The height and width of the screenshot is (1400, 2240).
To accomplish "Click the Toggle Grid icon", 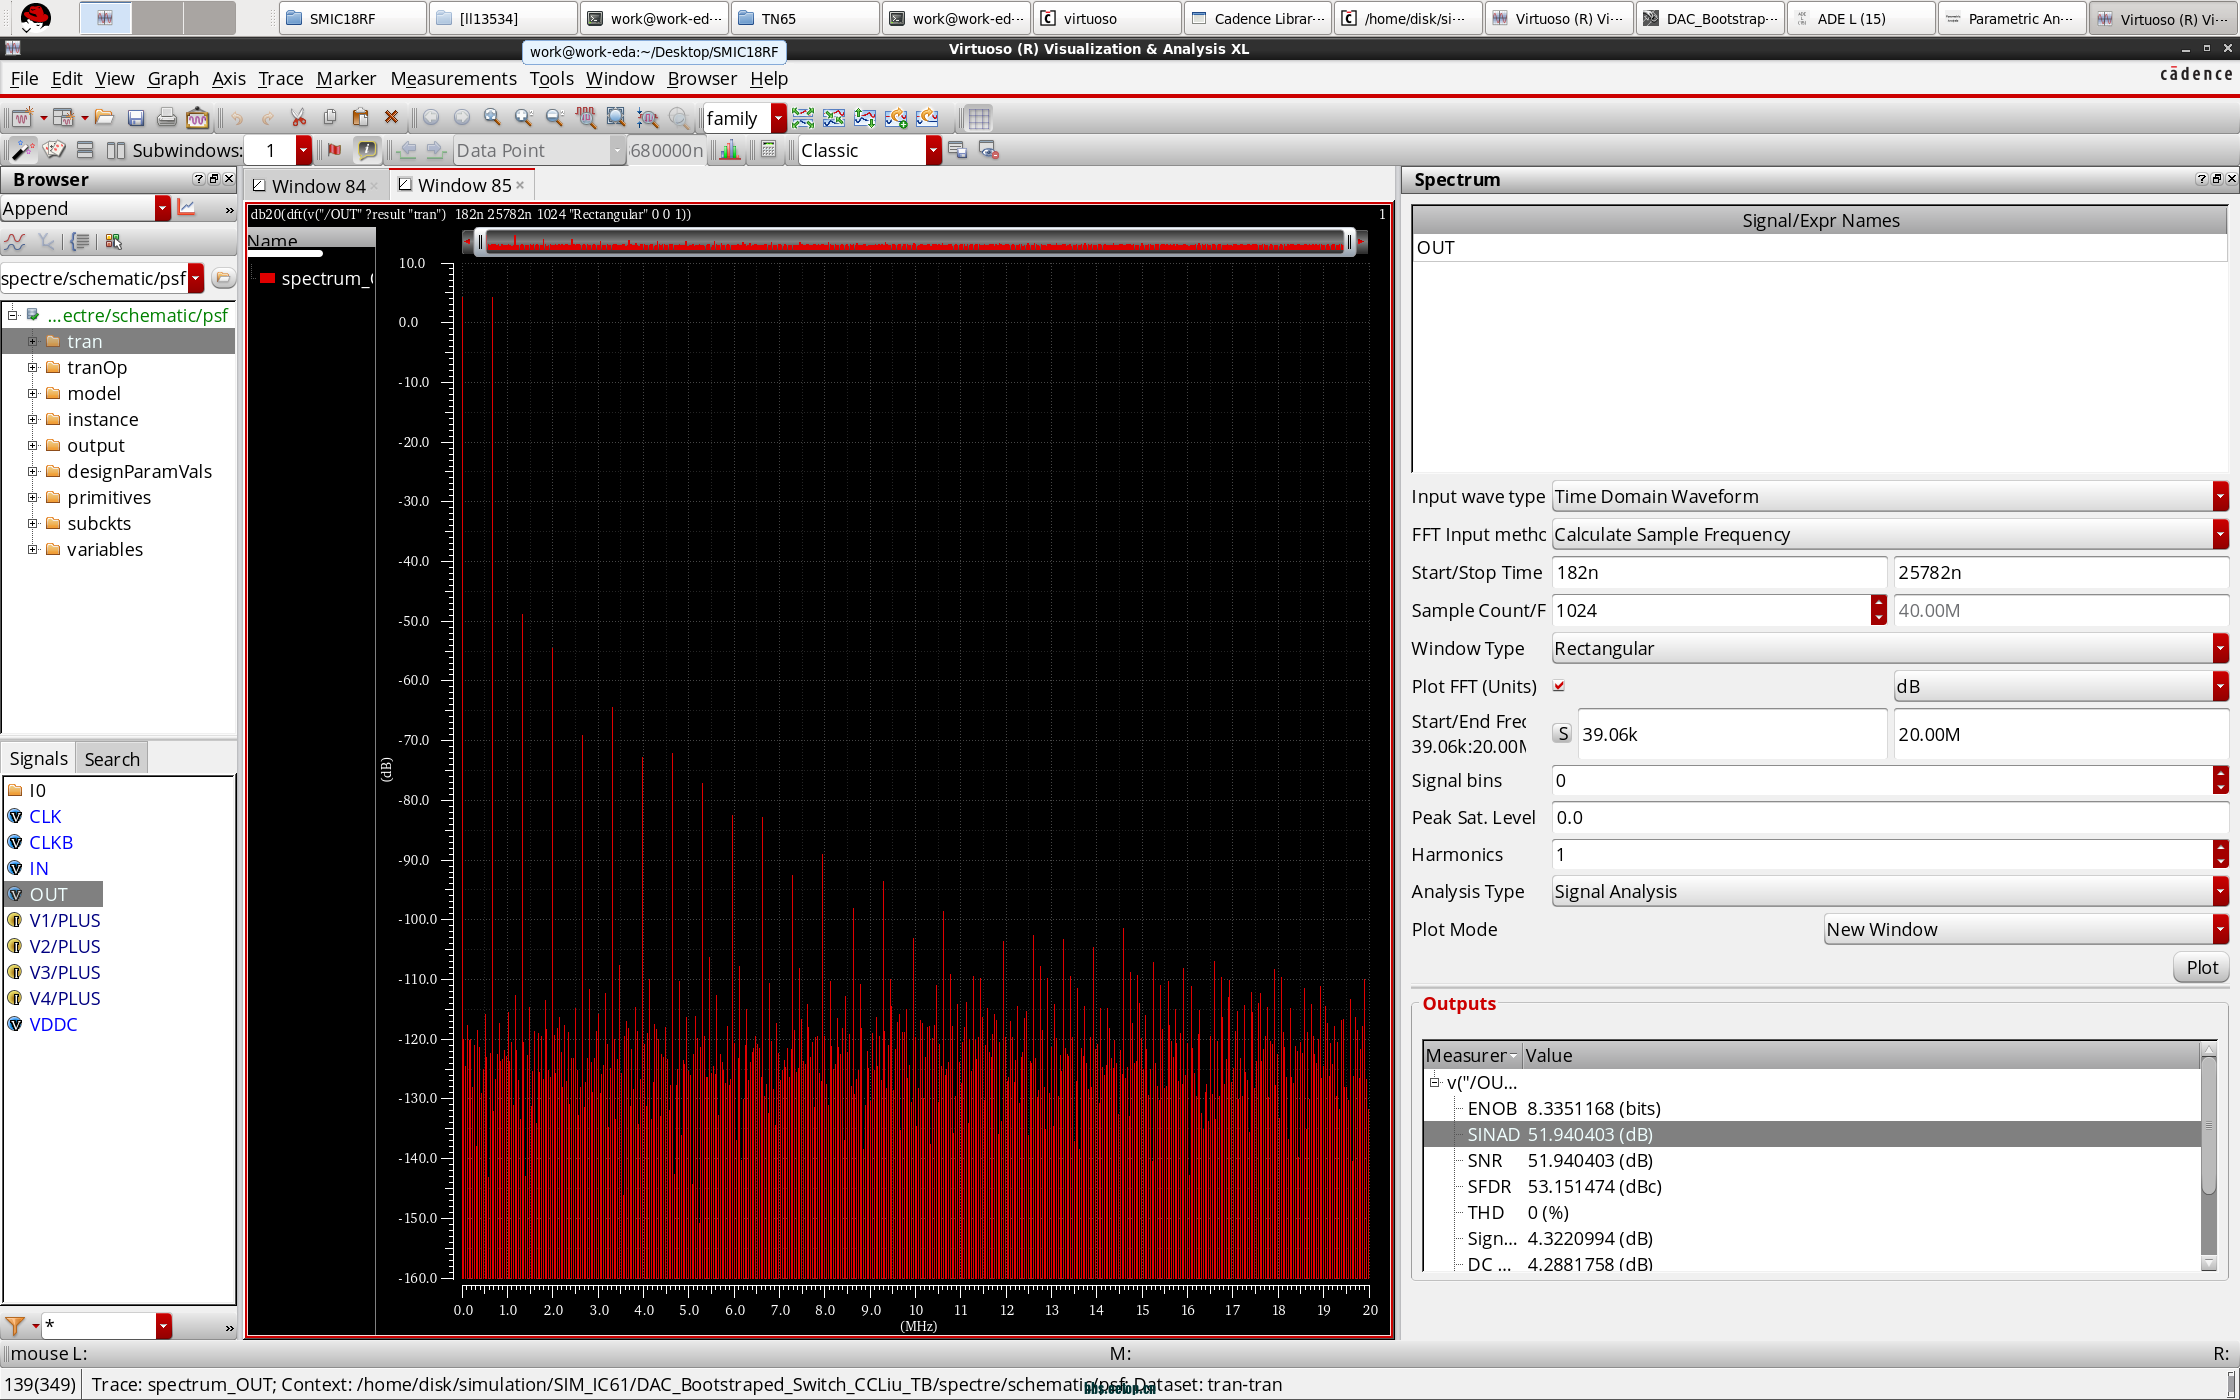I will pos(979,118).
